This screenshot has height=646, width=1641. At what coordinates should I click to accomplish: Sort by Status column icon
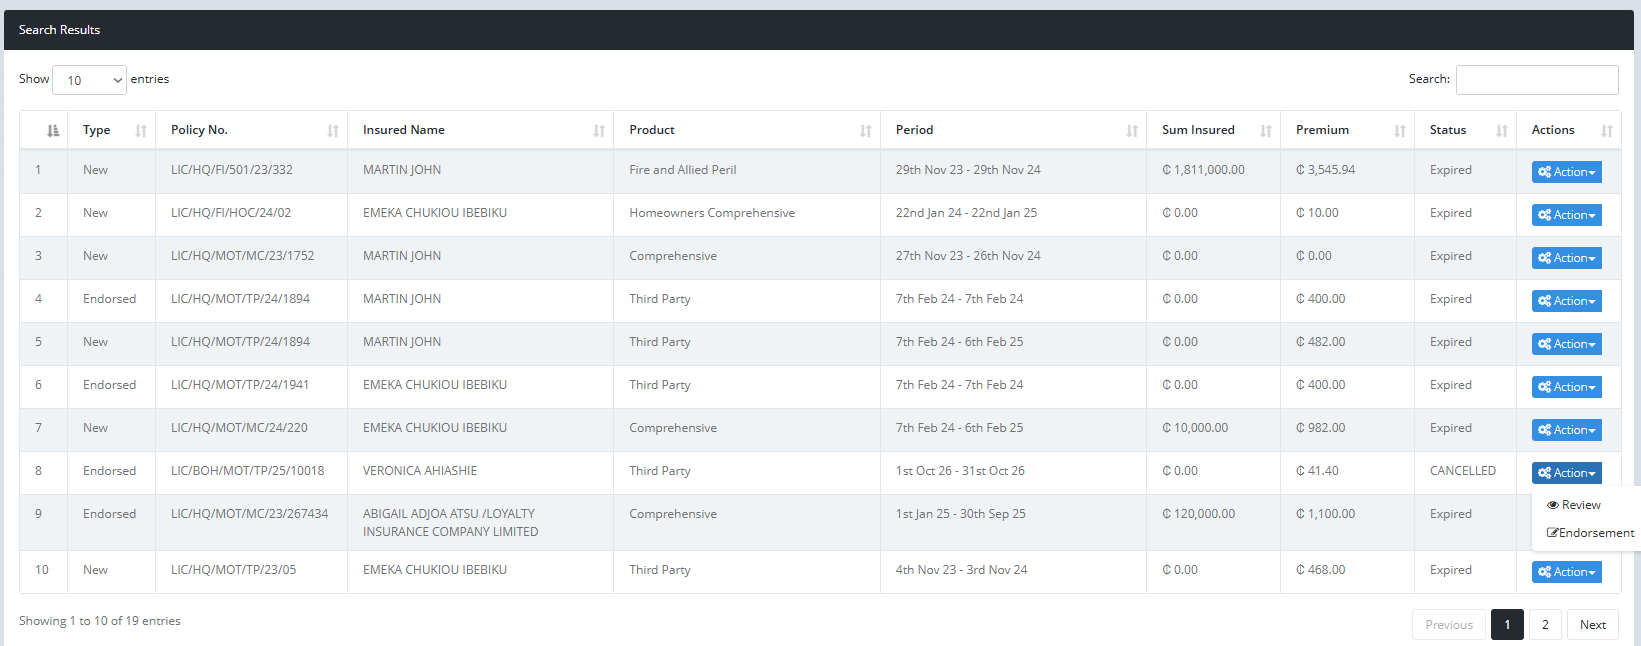pyautogui.click(x=1502, y=131)
